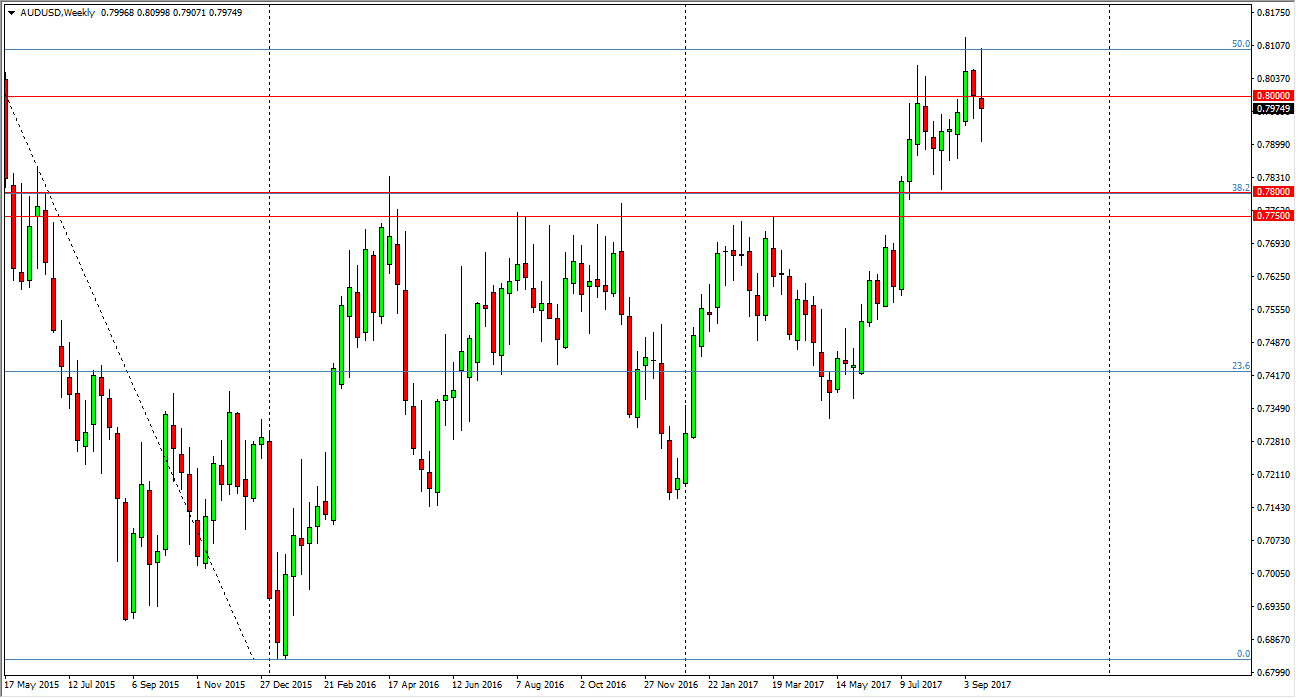The width and height of the screenshot is (1296, 698).
Task: Click the 0.70050 price scale value
Action: click(1272, 574)
